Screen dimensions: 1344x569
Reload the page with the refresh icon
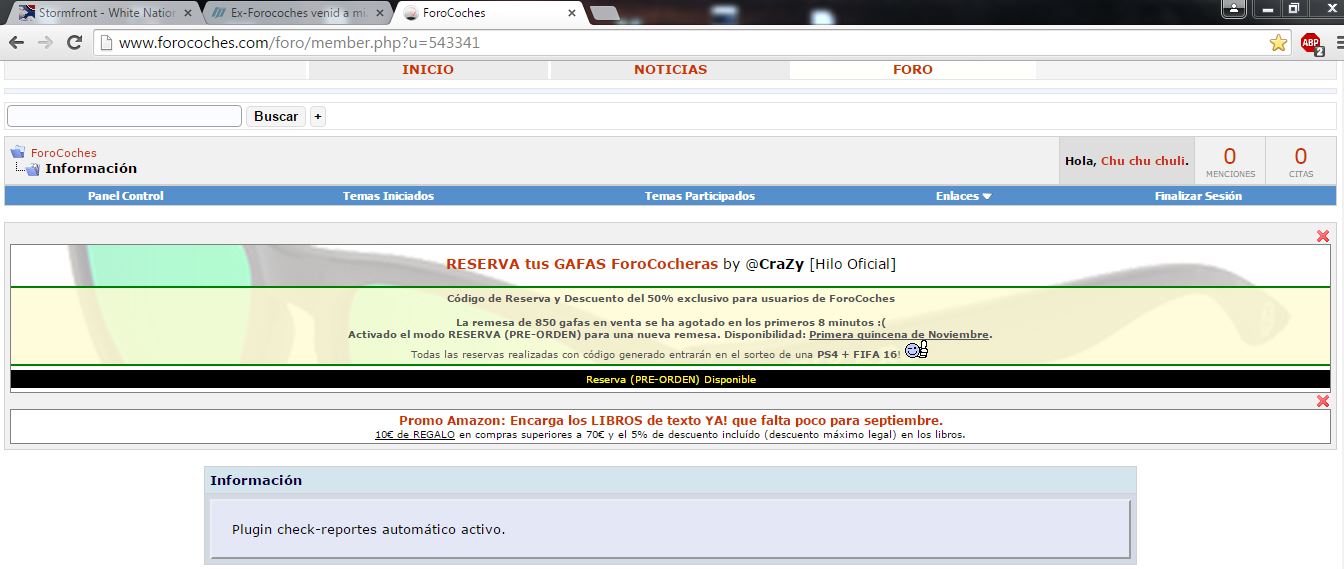click(x=74, y=43)
